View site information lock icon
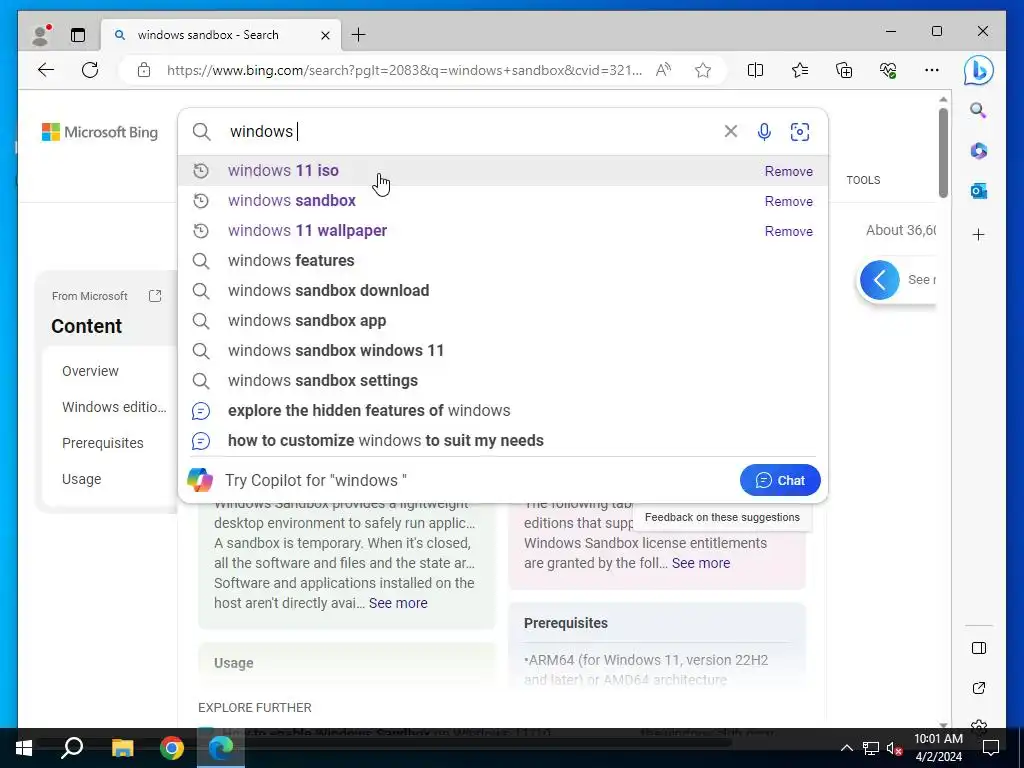The width and height of the screenshot is (1024, 768). click(144, 70)
